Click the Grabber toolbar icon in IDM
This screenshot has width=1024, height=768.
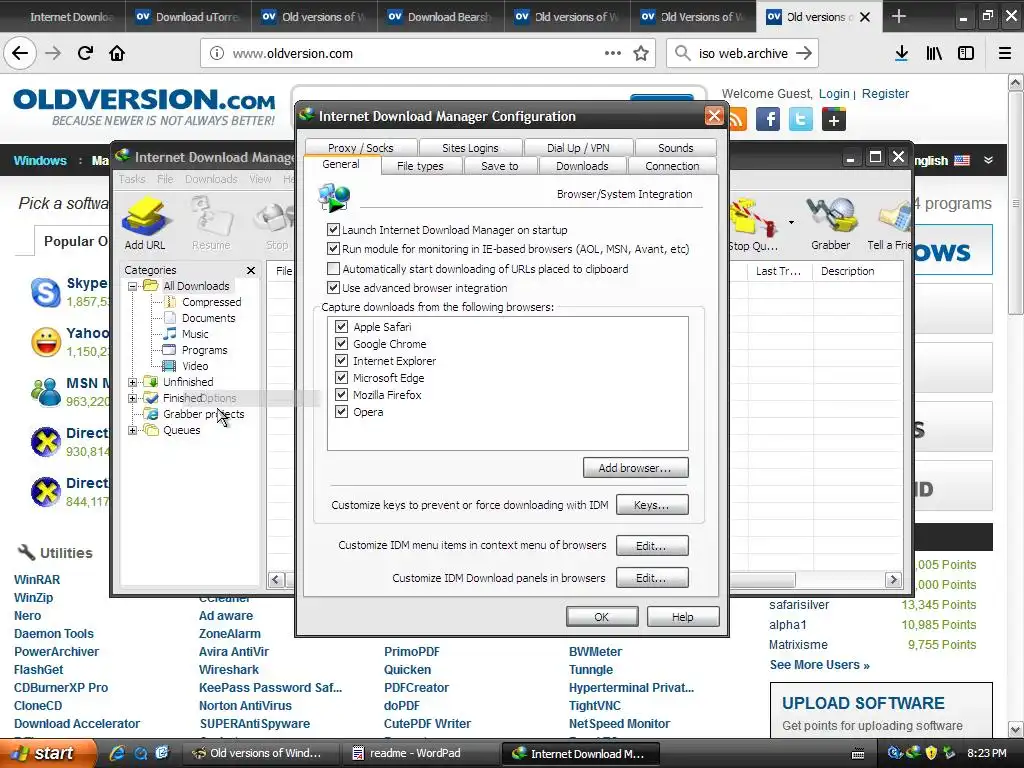click(x=831, y=223)
